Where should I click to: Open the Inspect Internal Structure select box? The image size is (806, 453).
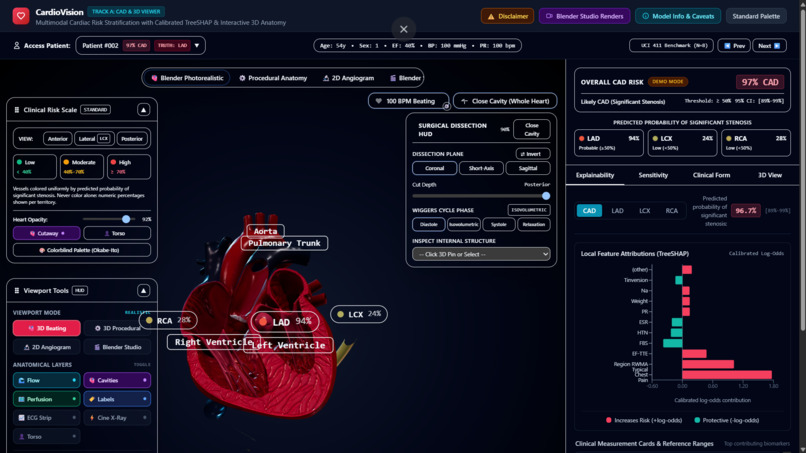click(481, 254)
